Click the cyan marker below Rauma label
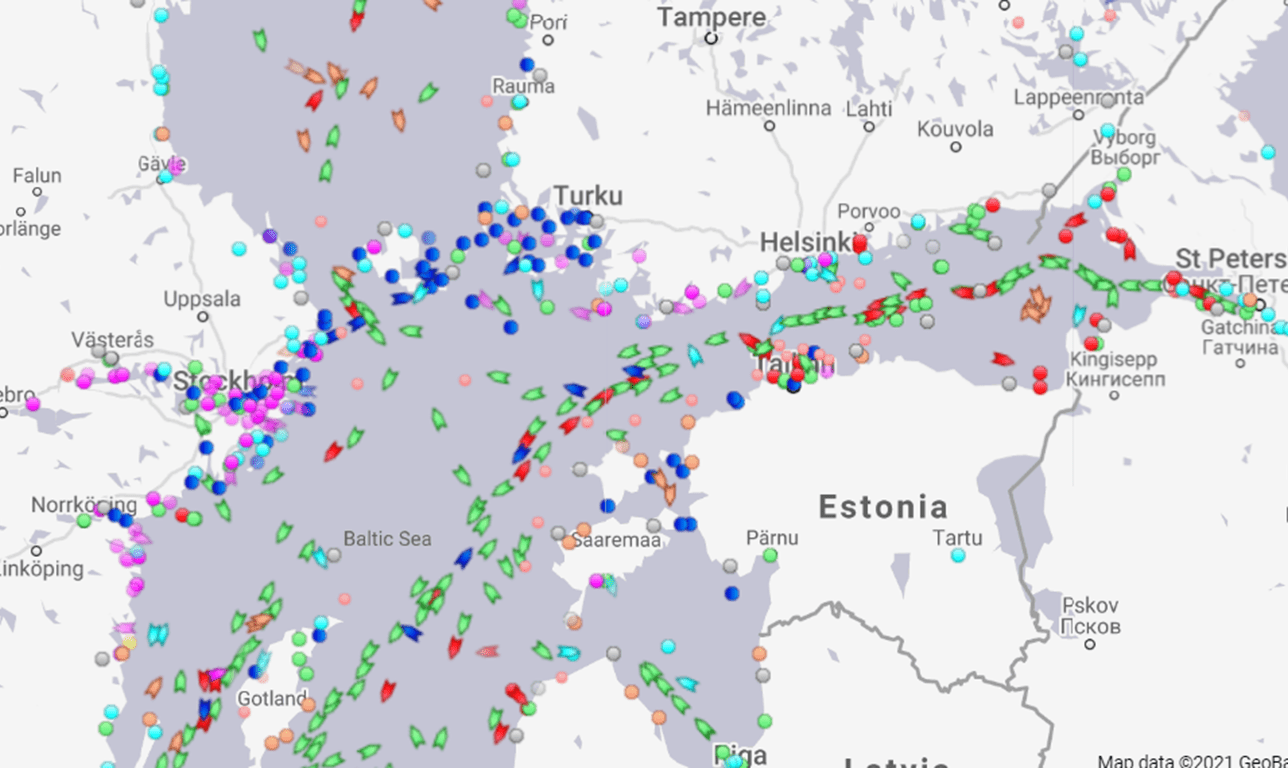Viewport: 1288px width, 768px height. click(519, 102)
